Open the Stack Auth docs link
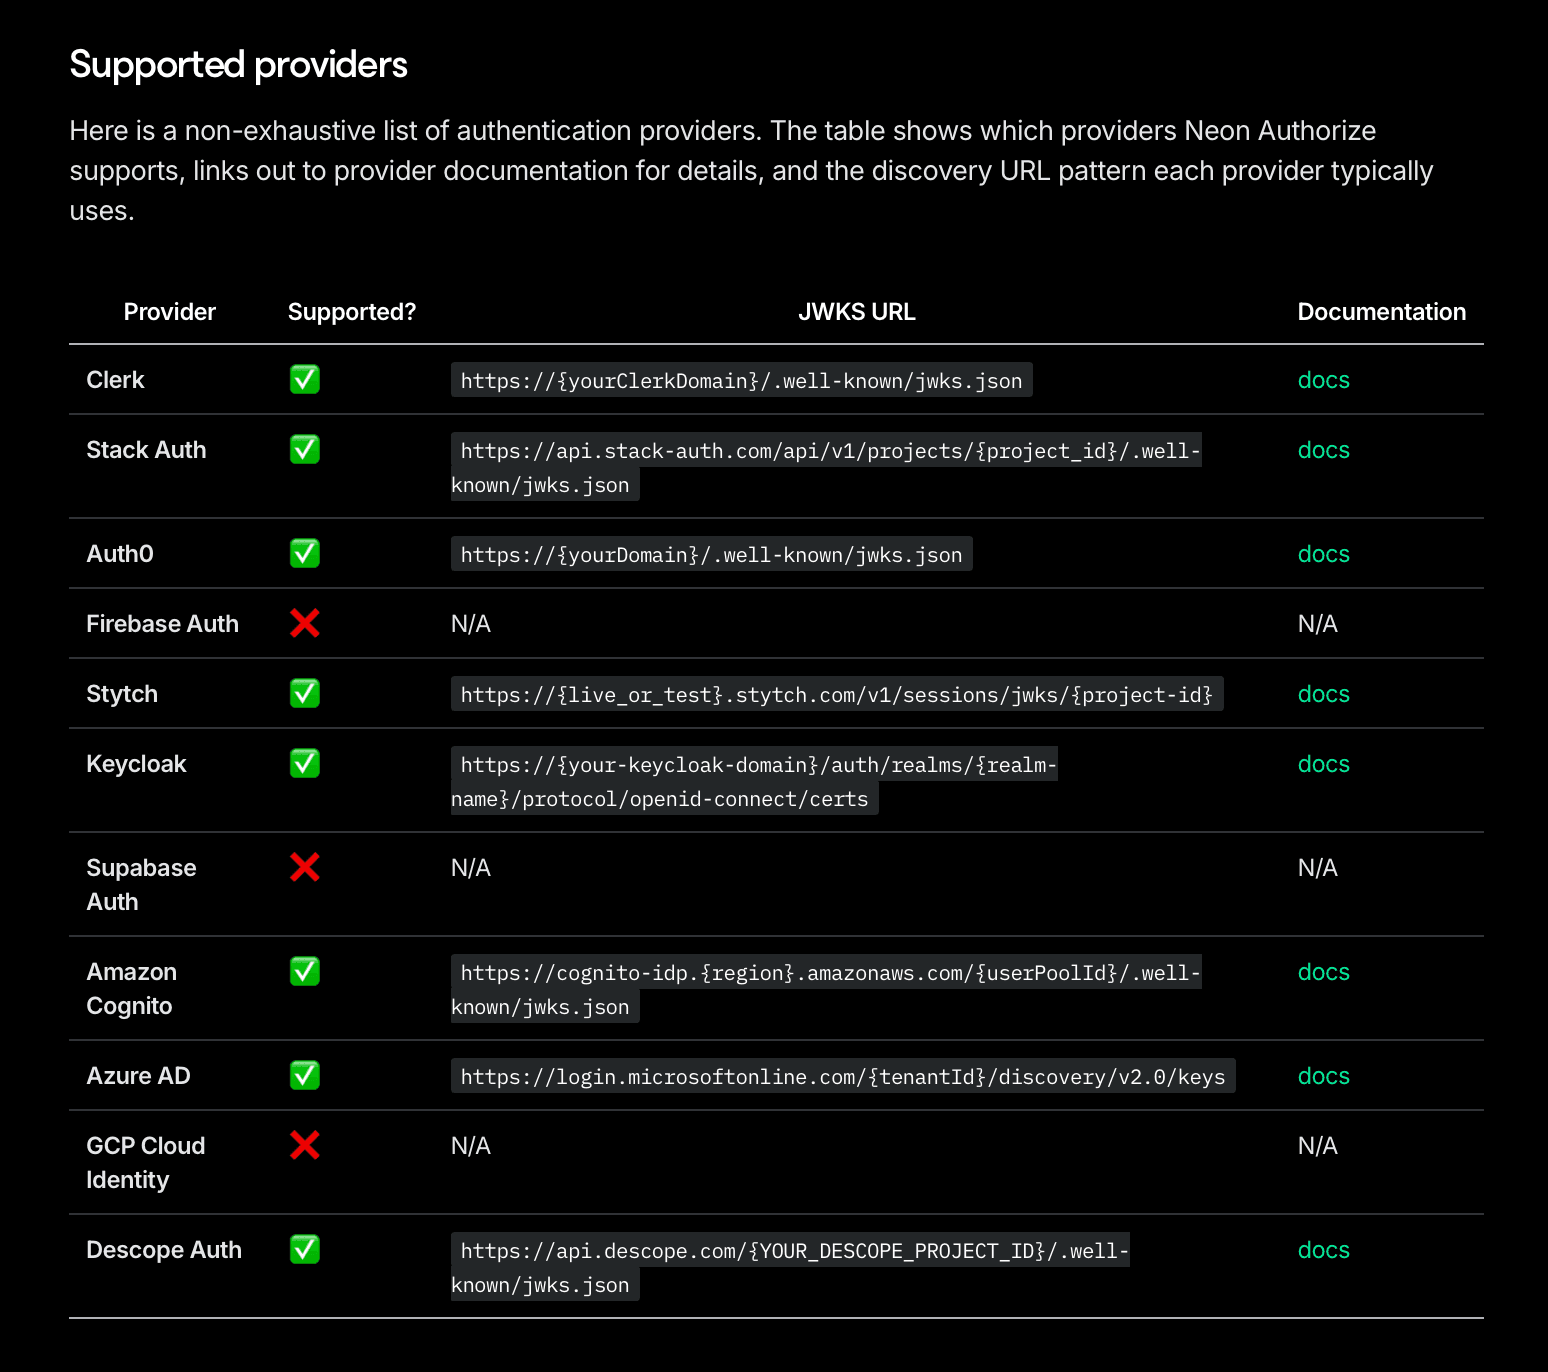Viewport: 1548px width, 1372px height. [1323, 450]
